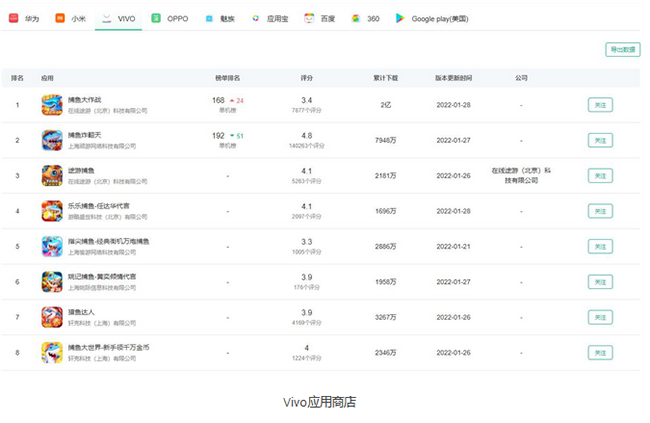The image size is (650, 423).
Task: Switch to the 应用宝 store tab
Action: point(270,19)
